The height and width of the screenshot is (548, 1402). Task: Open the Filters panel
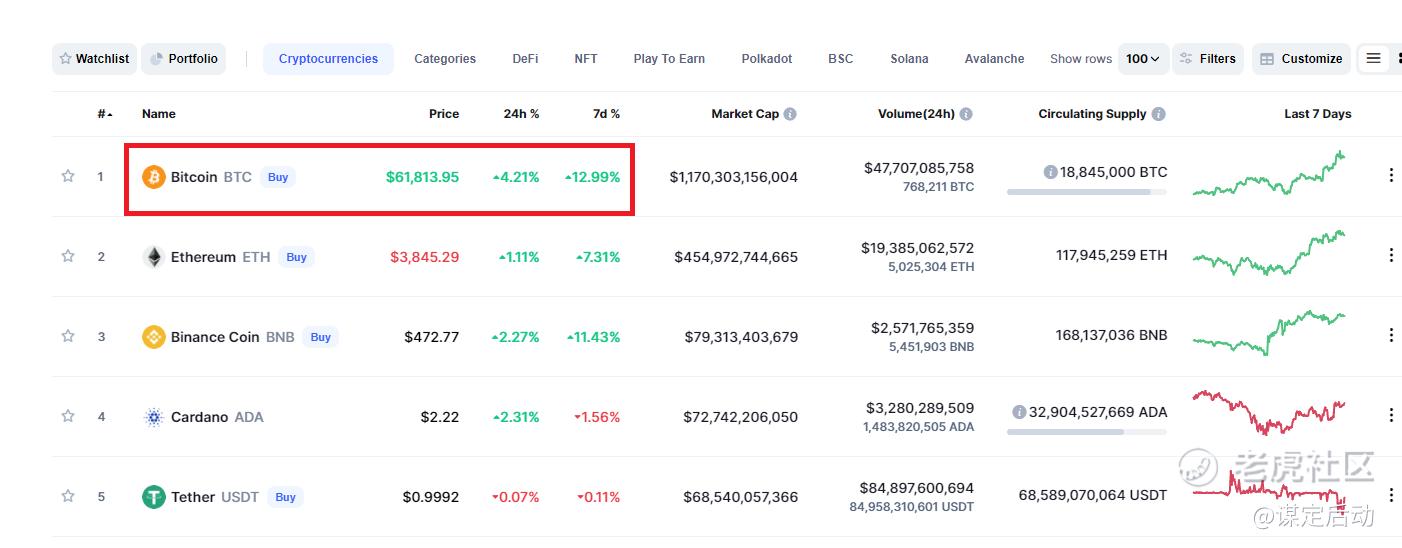(x=1207, y=59)
